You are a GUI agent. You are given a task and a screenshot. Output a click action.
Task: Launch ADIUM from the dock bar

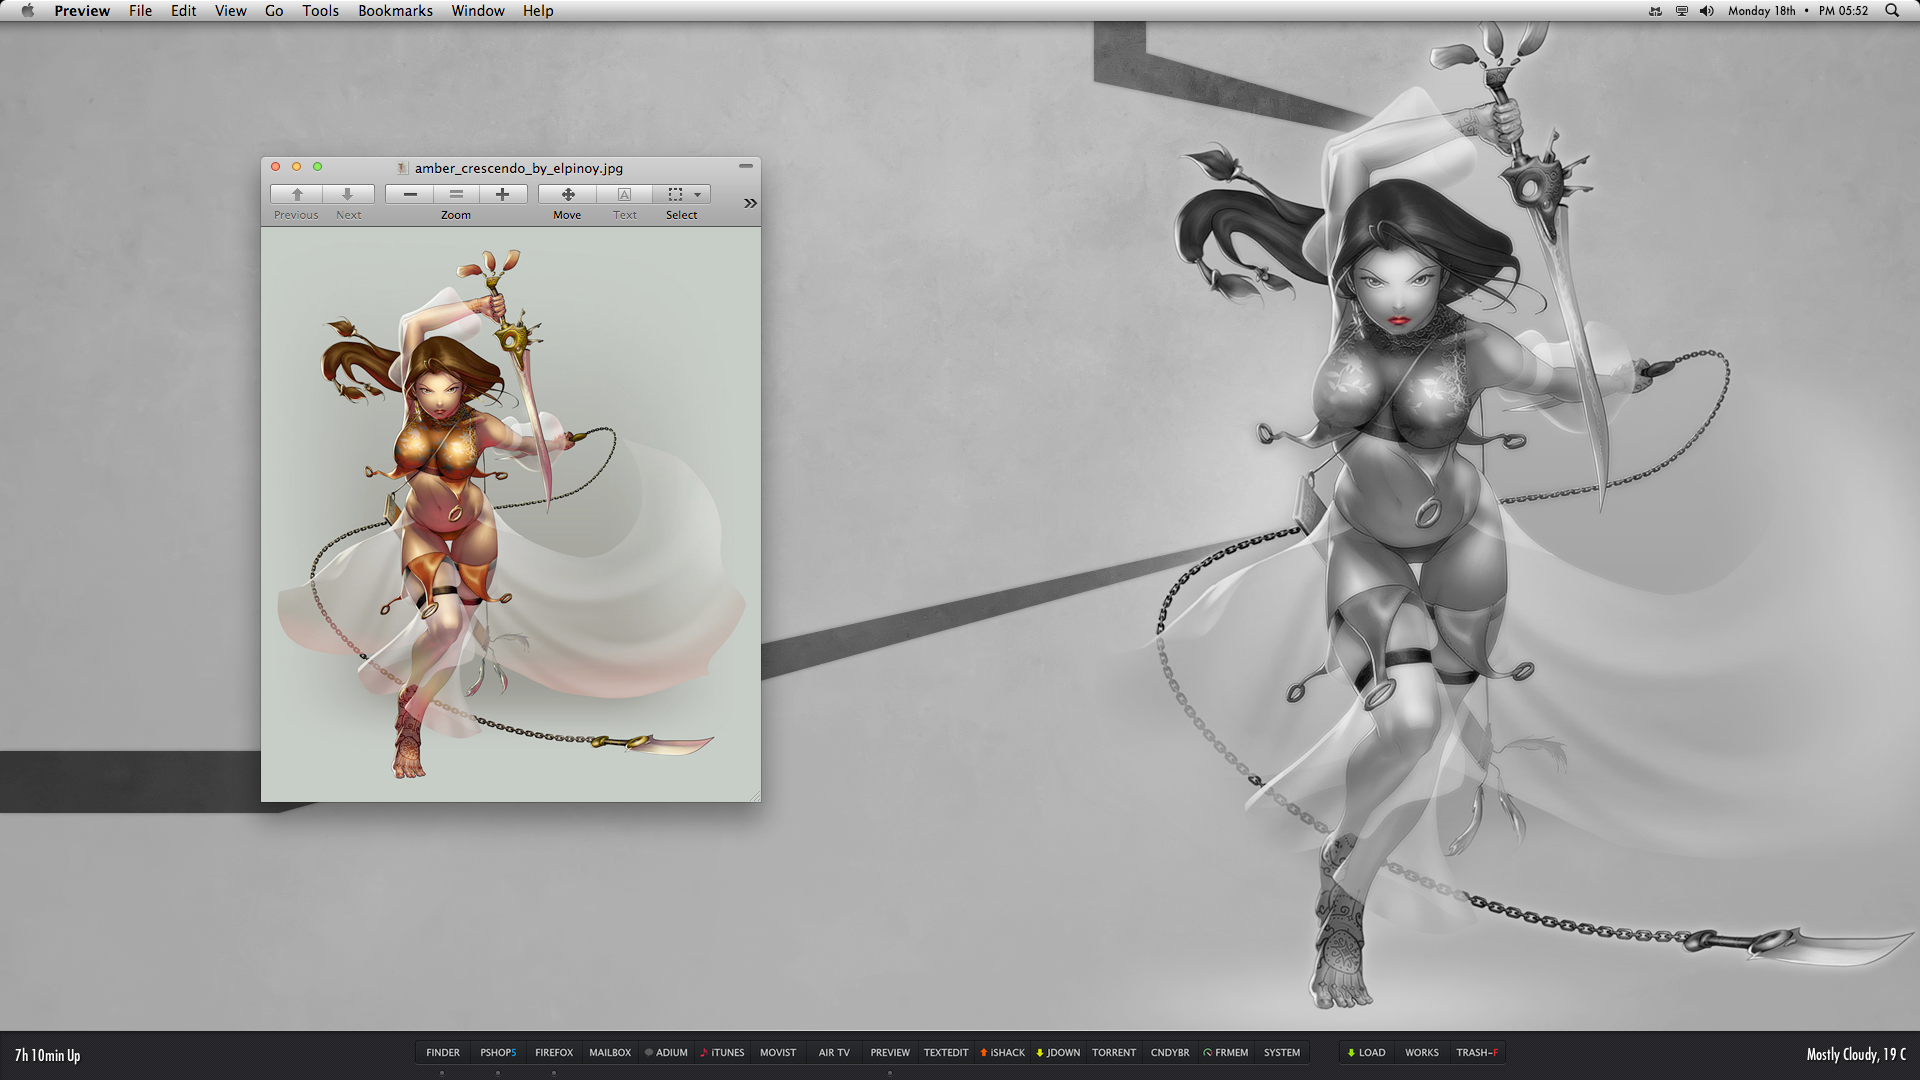pos(666,1052)
